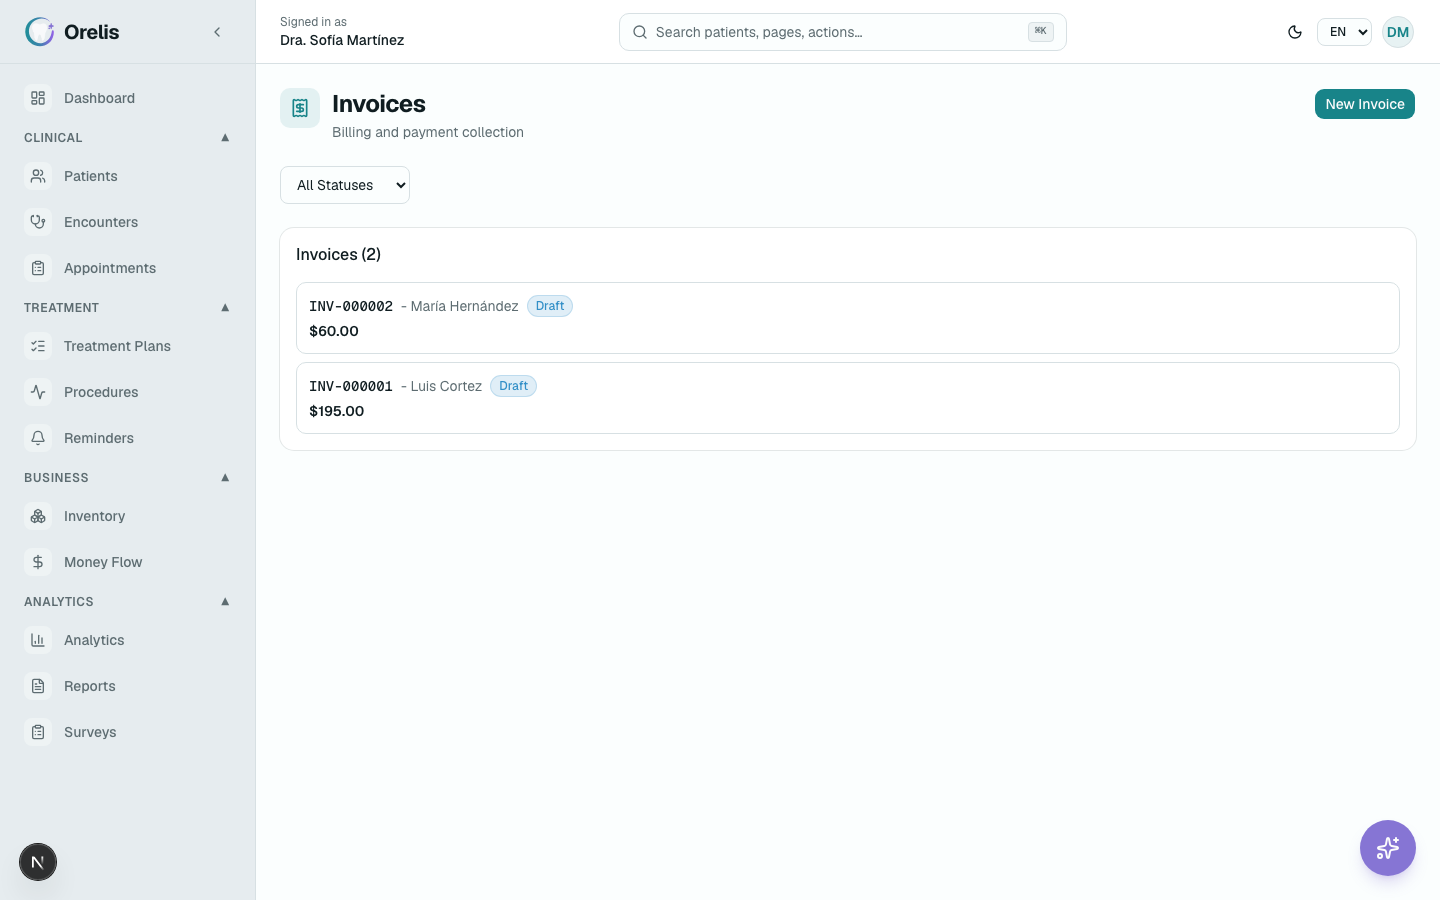Click the $60.00 invoice amount

pyautogui.click(x=334, y=331)
